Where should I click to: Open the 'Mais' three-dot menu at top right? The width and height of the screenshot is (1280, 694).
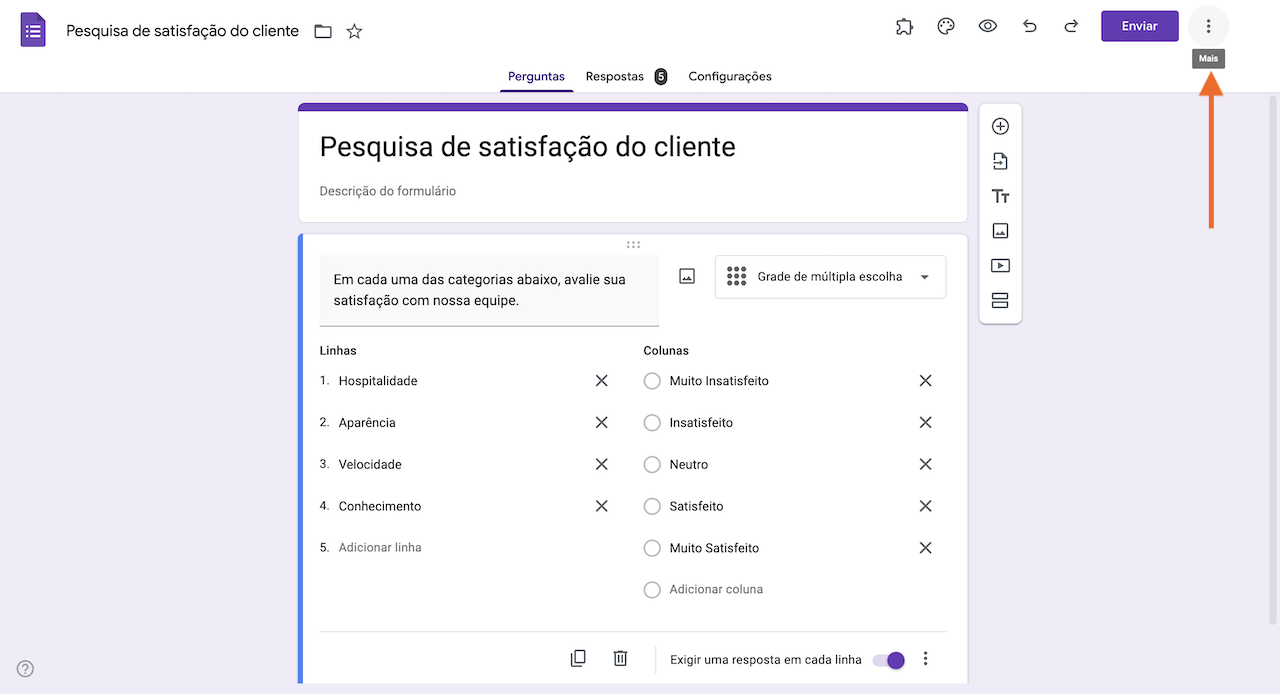click(1208, 26)
